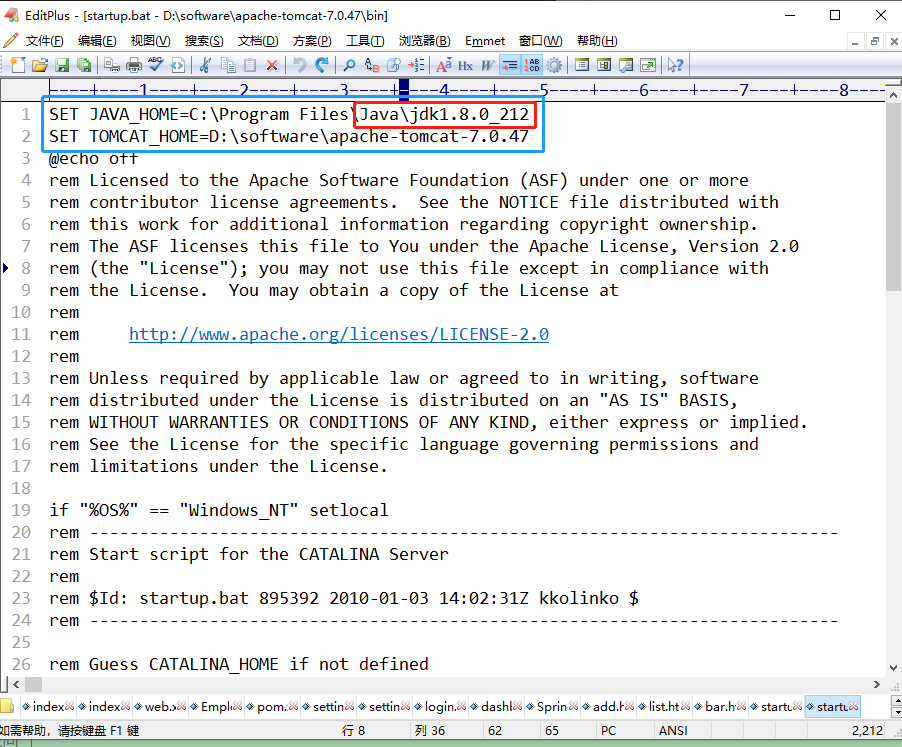Open the 视图(V) menu
The height and width of the screenshot is (747, 902).
tap(151, 41)
